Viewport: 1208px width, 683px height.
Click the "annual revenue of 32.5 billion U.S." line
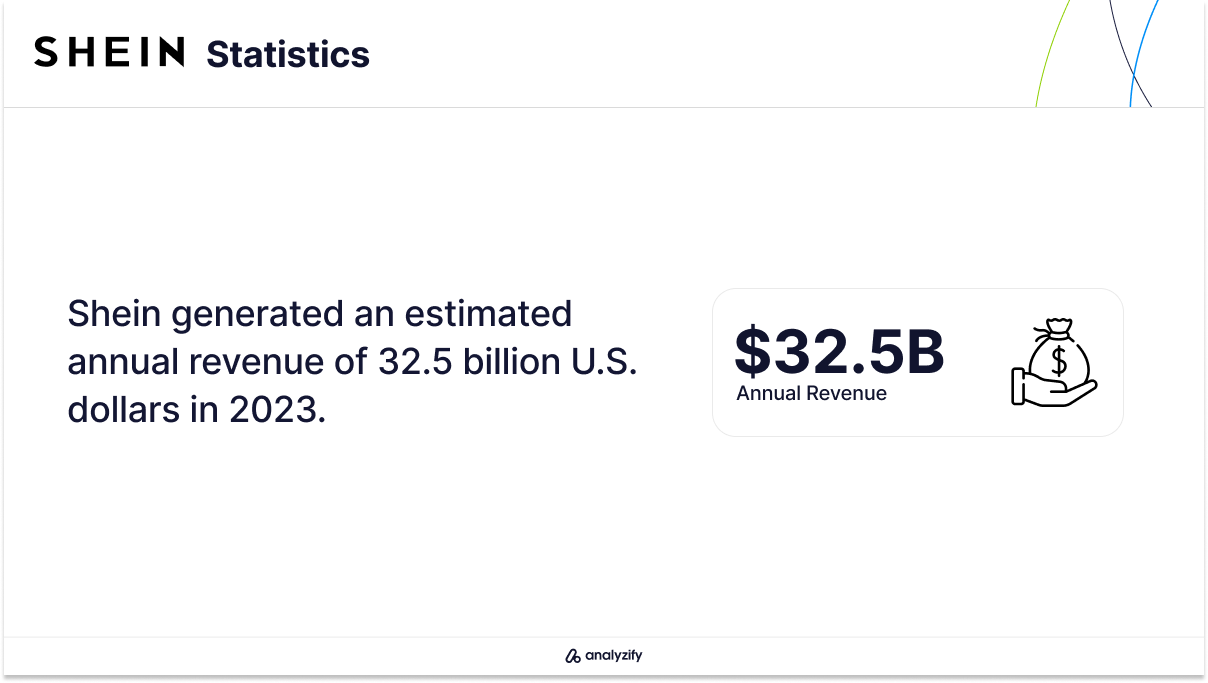coord(352,362)
